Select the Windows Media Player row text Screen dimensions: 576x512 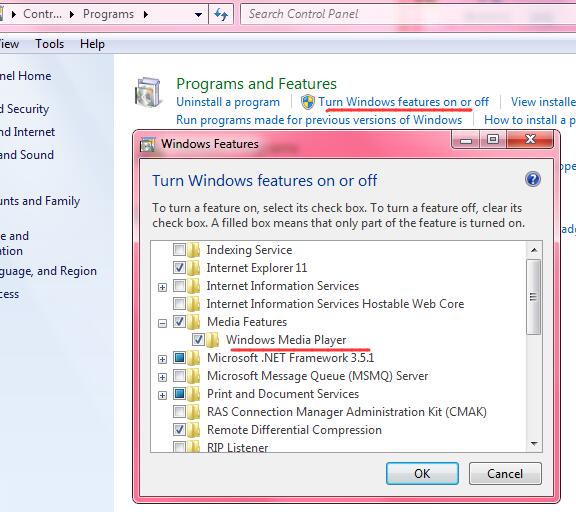pyautogui.click(x=286, y=340)
